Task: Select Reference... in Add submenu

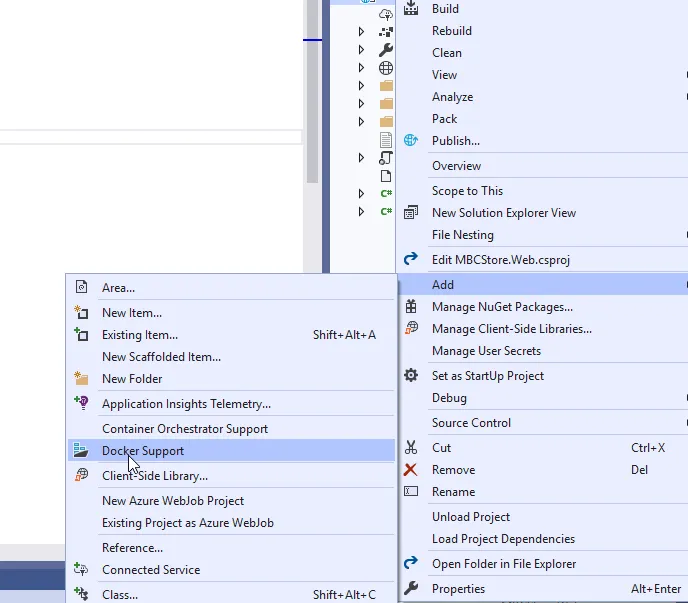Action: click(x=231, y=547)
